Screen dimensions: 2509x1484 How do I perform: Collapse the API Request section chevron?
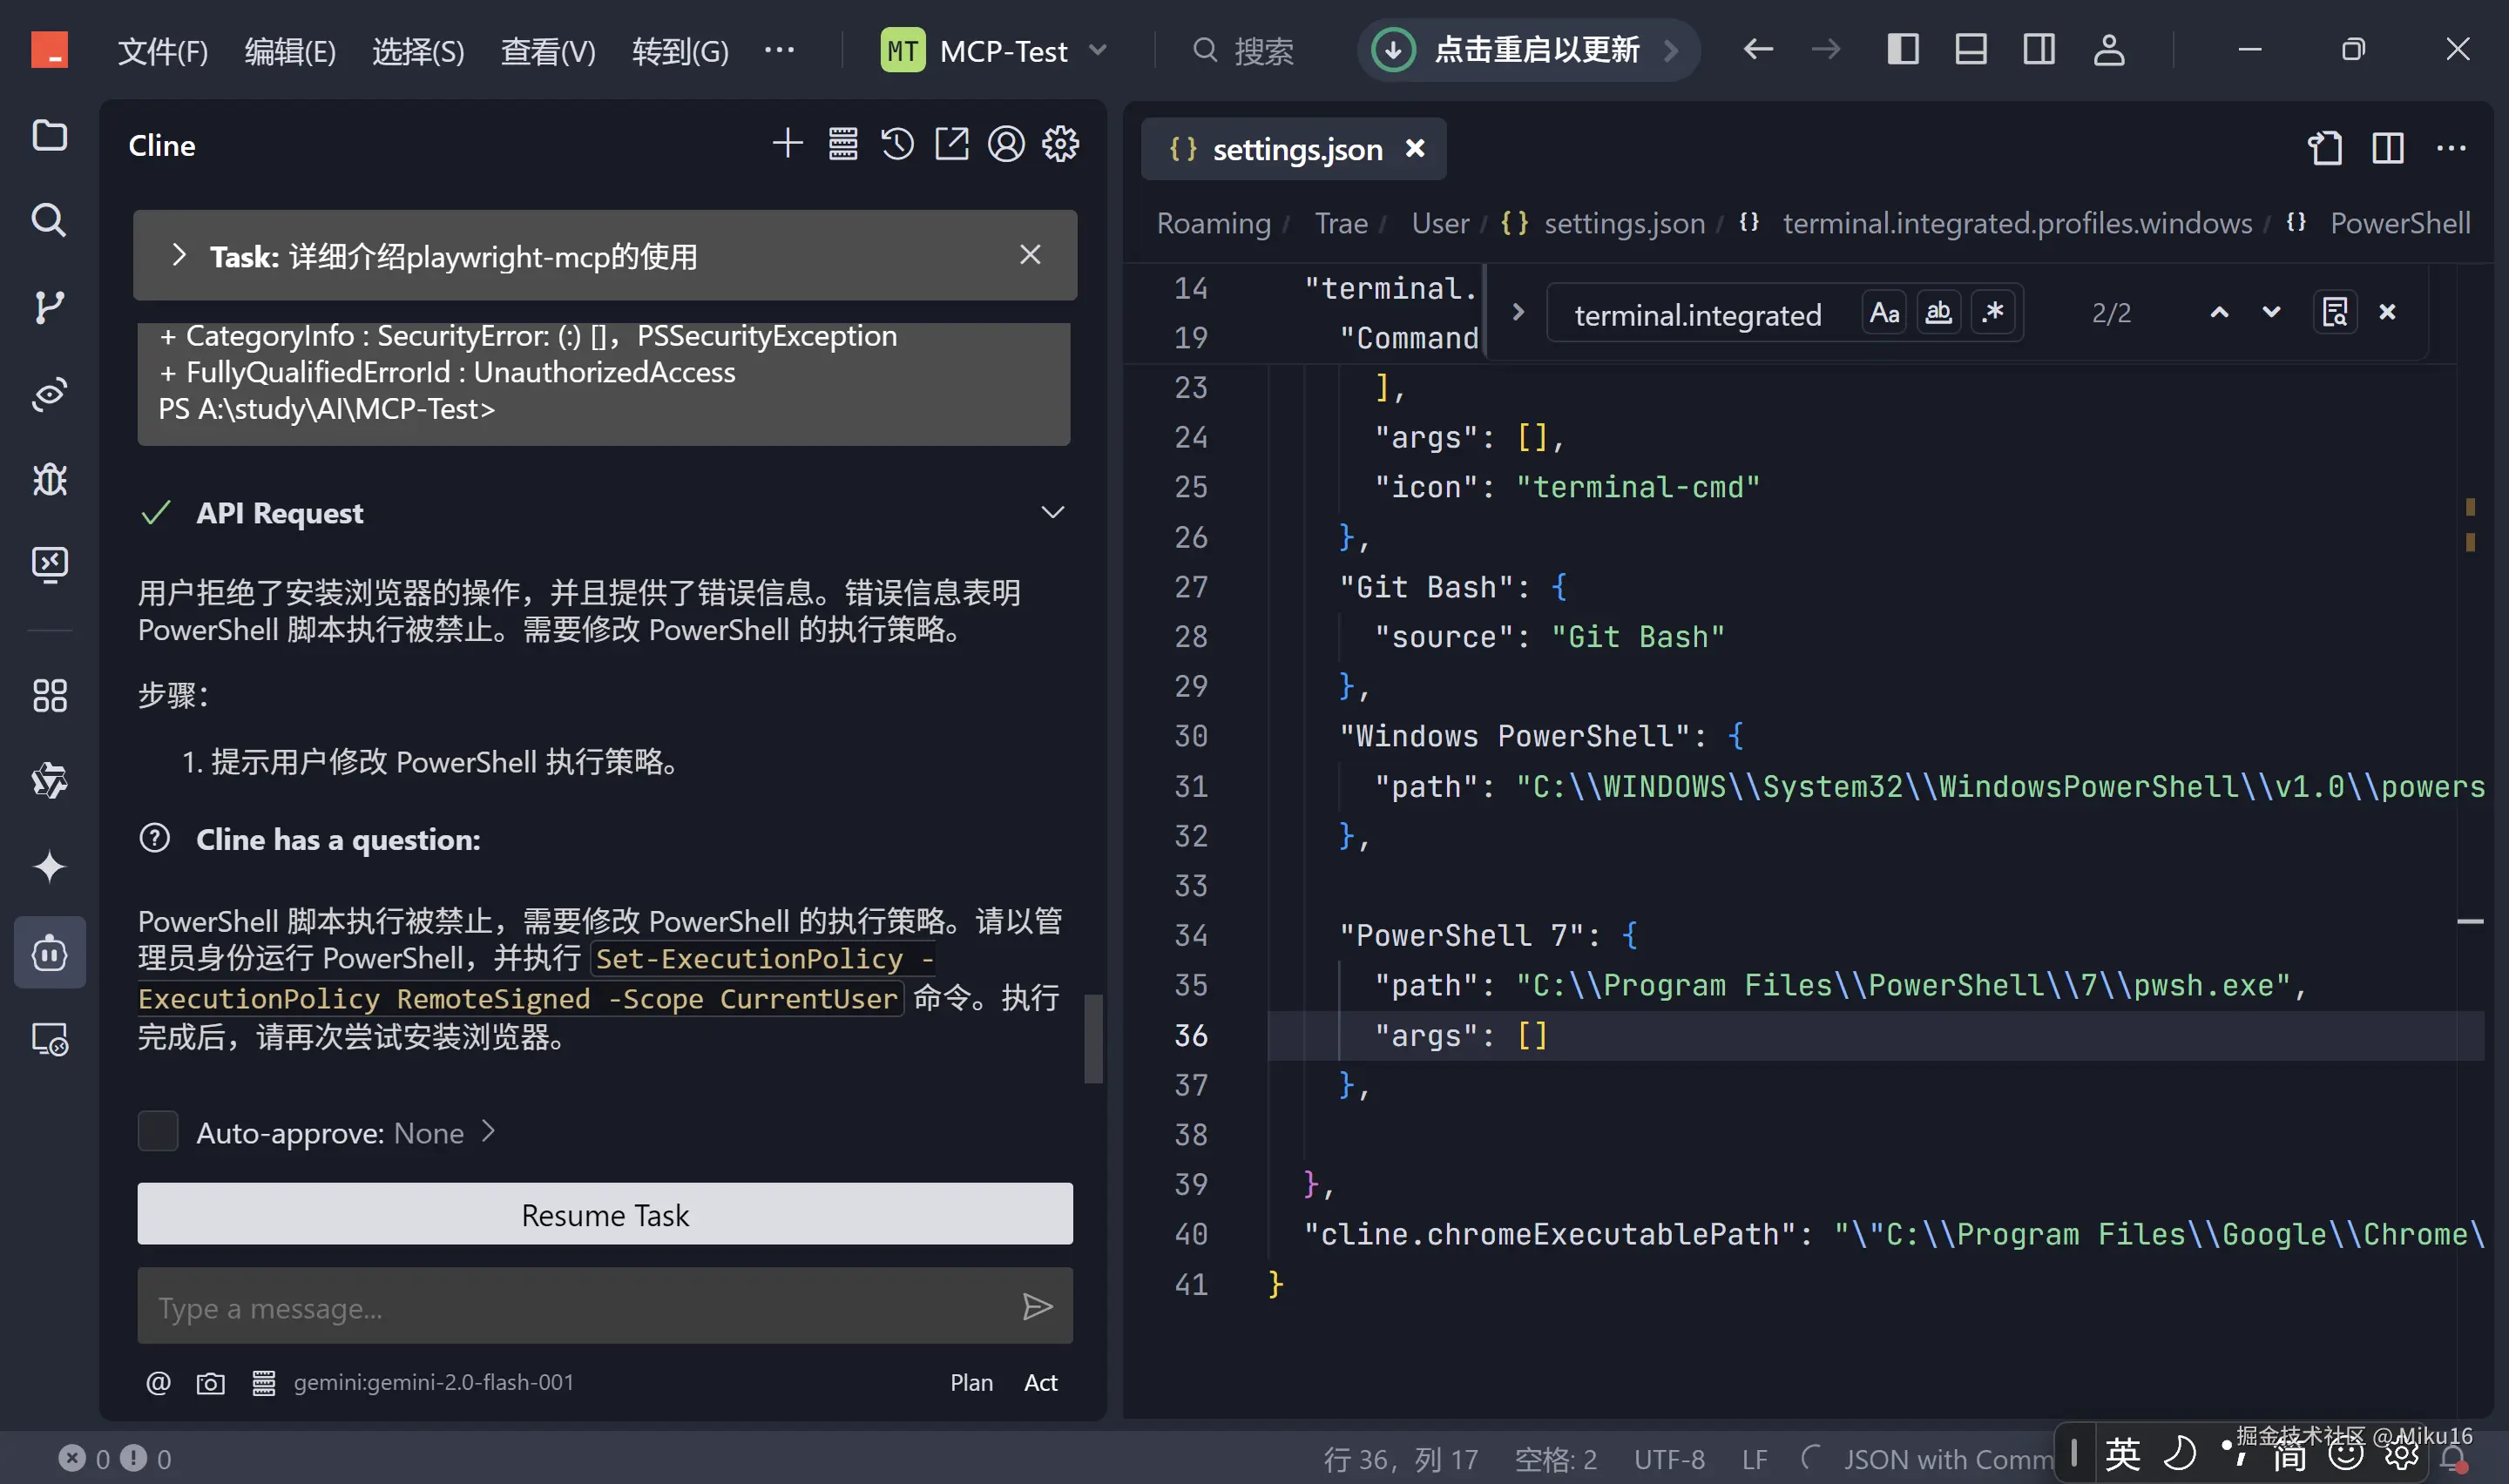pos(1052,513)
